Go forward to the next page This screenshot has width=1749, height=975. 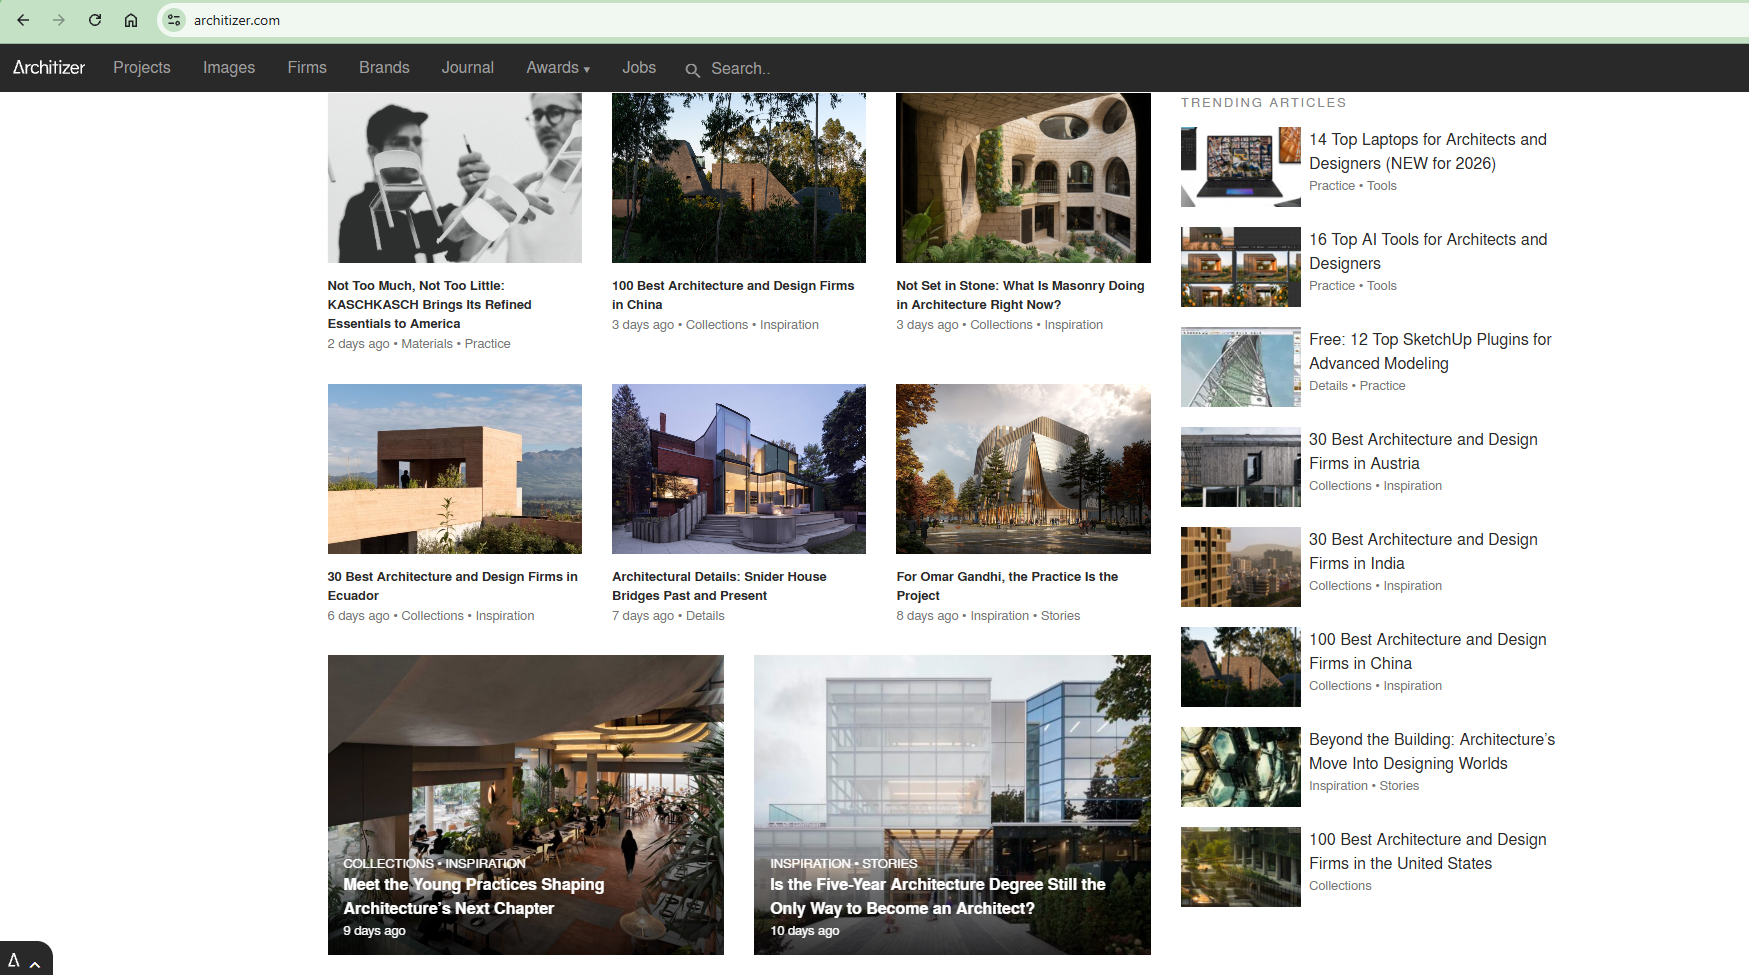point(59,20)
